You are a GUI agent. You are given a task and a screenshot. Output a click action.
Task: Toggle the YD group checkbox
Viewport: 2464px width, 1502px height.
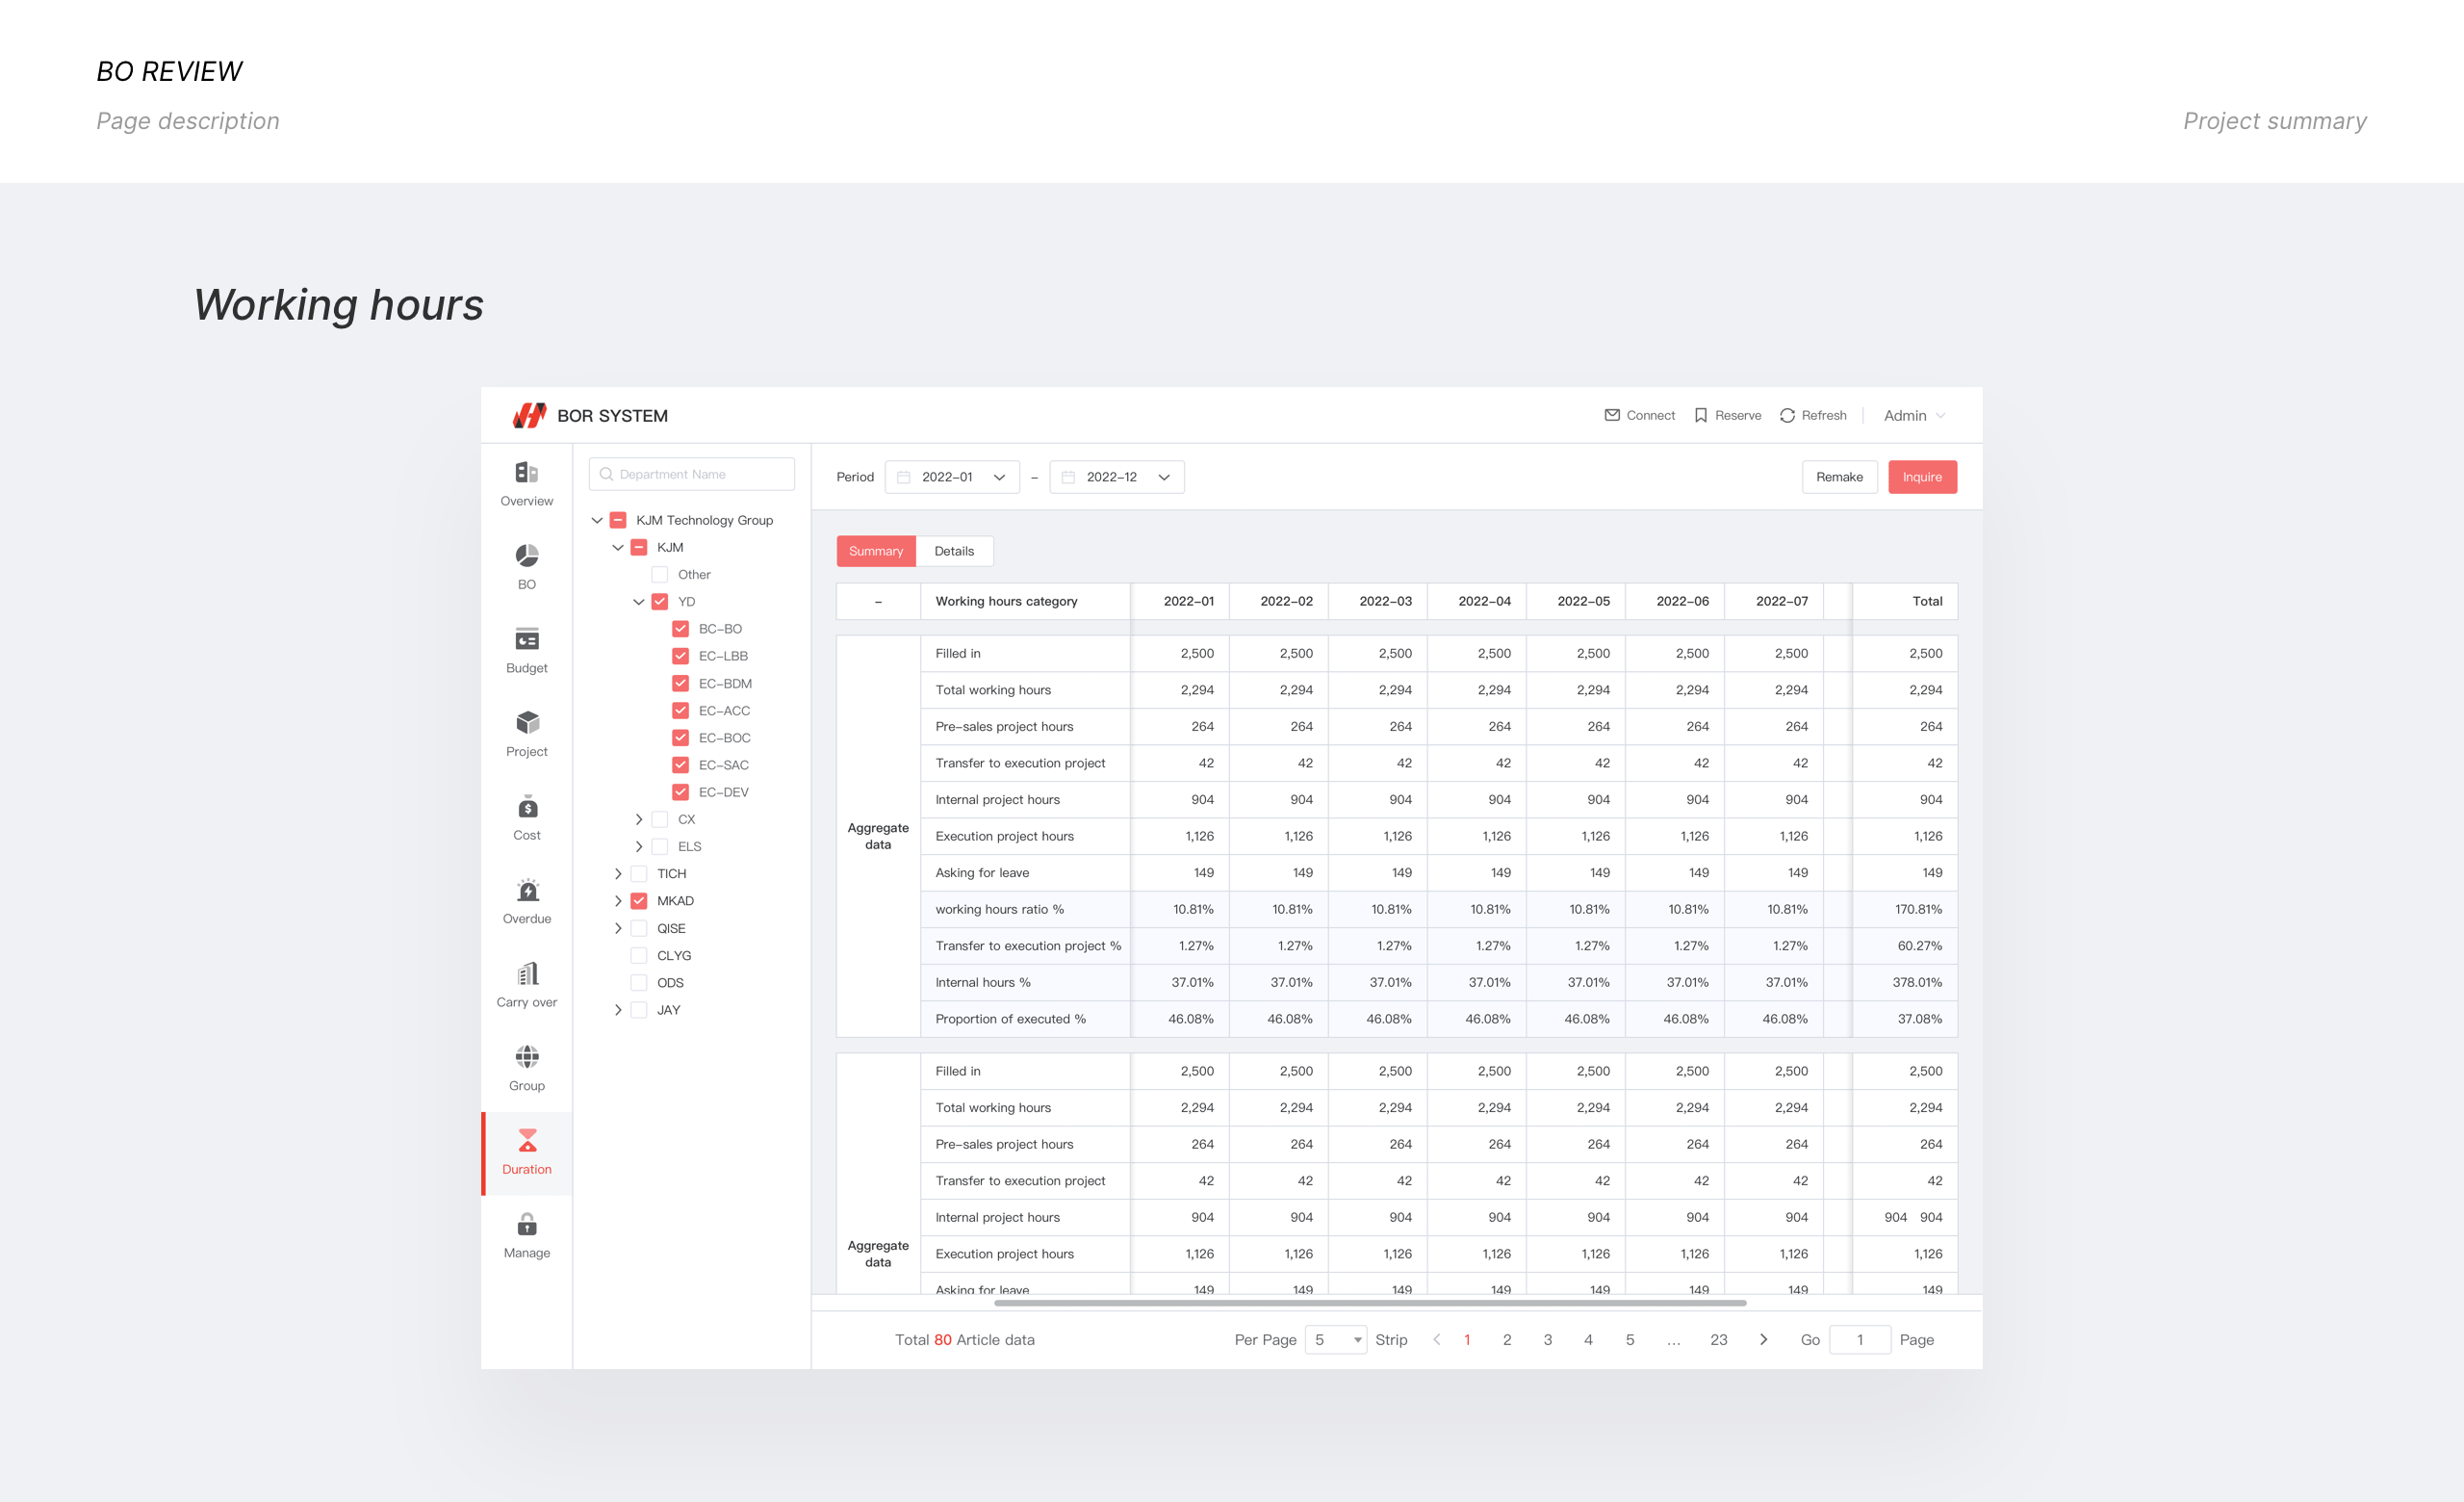660,601
